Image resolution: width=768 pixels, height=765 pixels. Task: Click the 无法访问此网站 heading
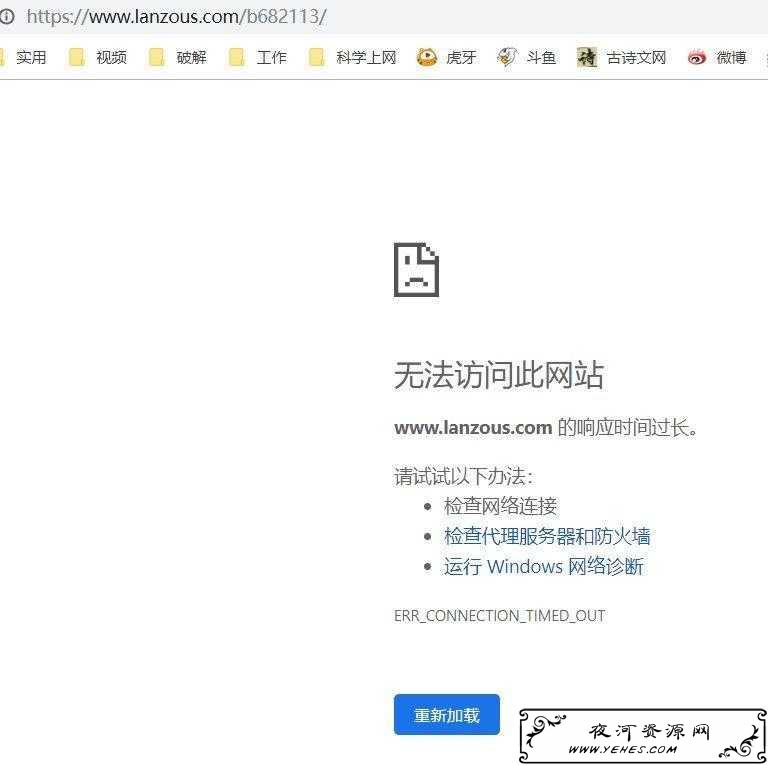click(499, 375)
